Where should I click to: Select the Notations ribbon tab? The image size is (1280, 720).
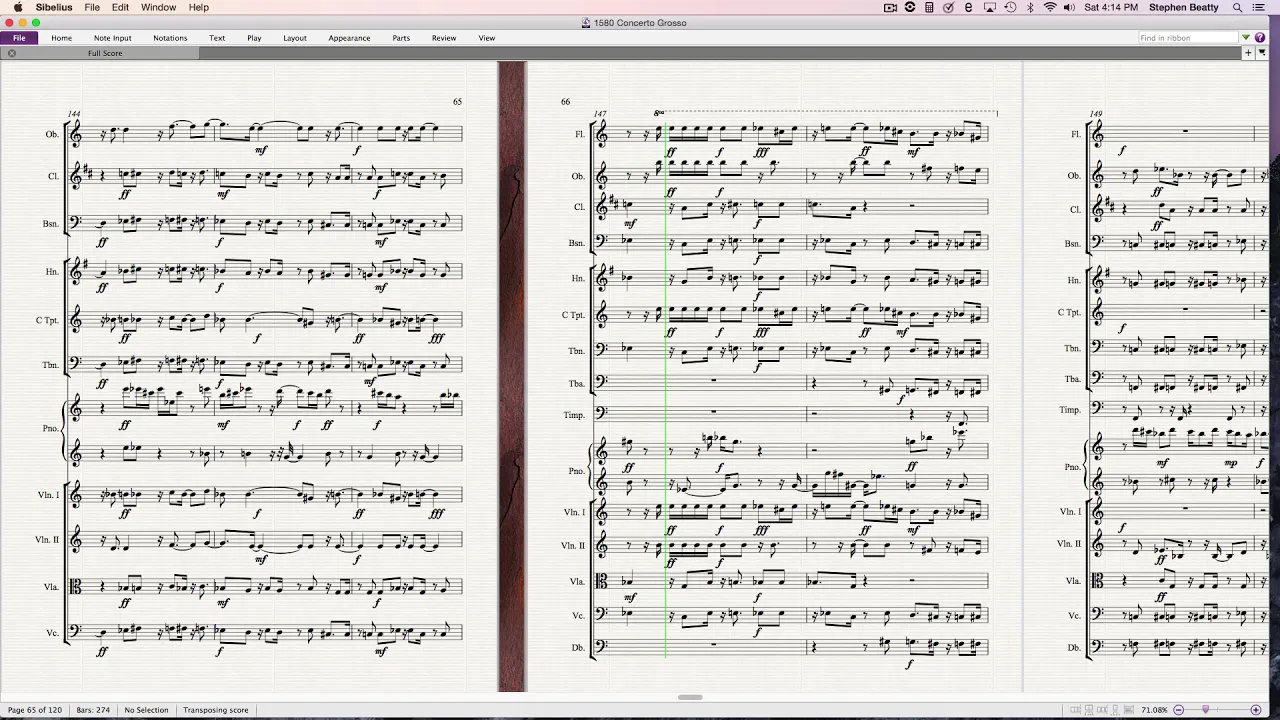[x=170, y=38]
